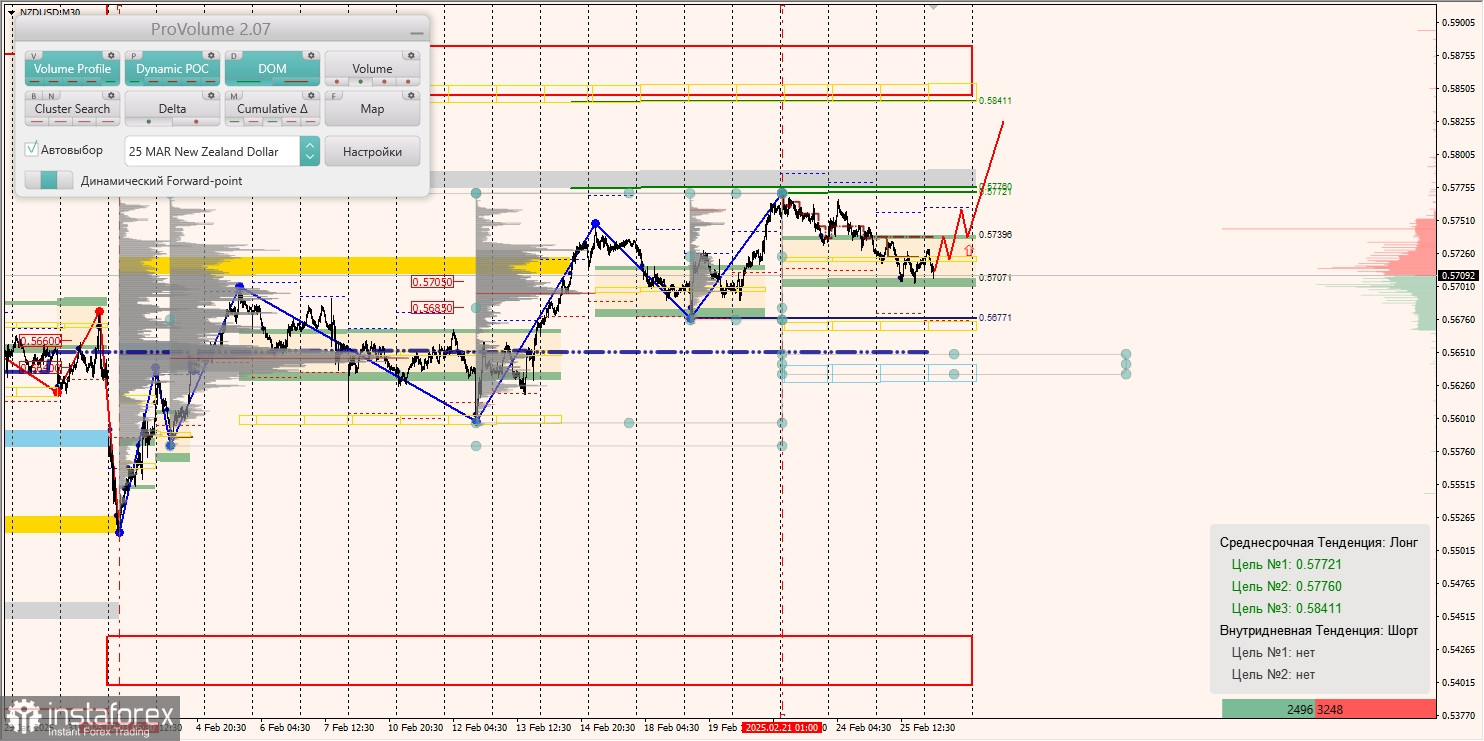Click the current price tag 0.57092
Image resolution: width=1484 pixels, height=741 pixels.
pyautogui.click(x=1458, y=275)
